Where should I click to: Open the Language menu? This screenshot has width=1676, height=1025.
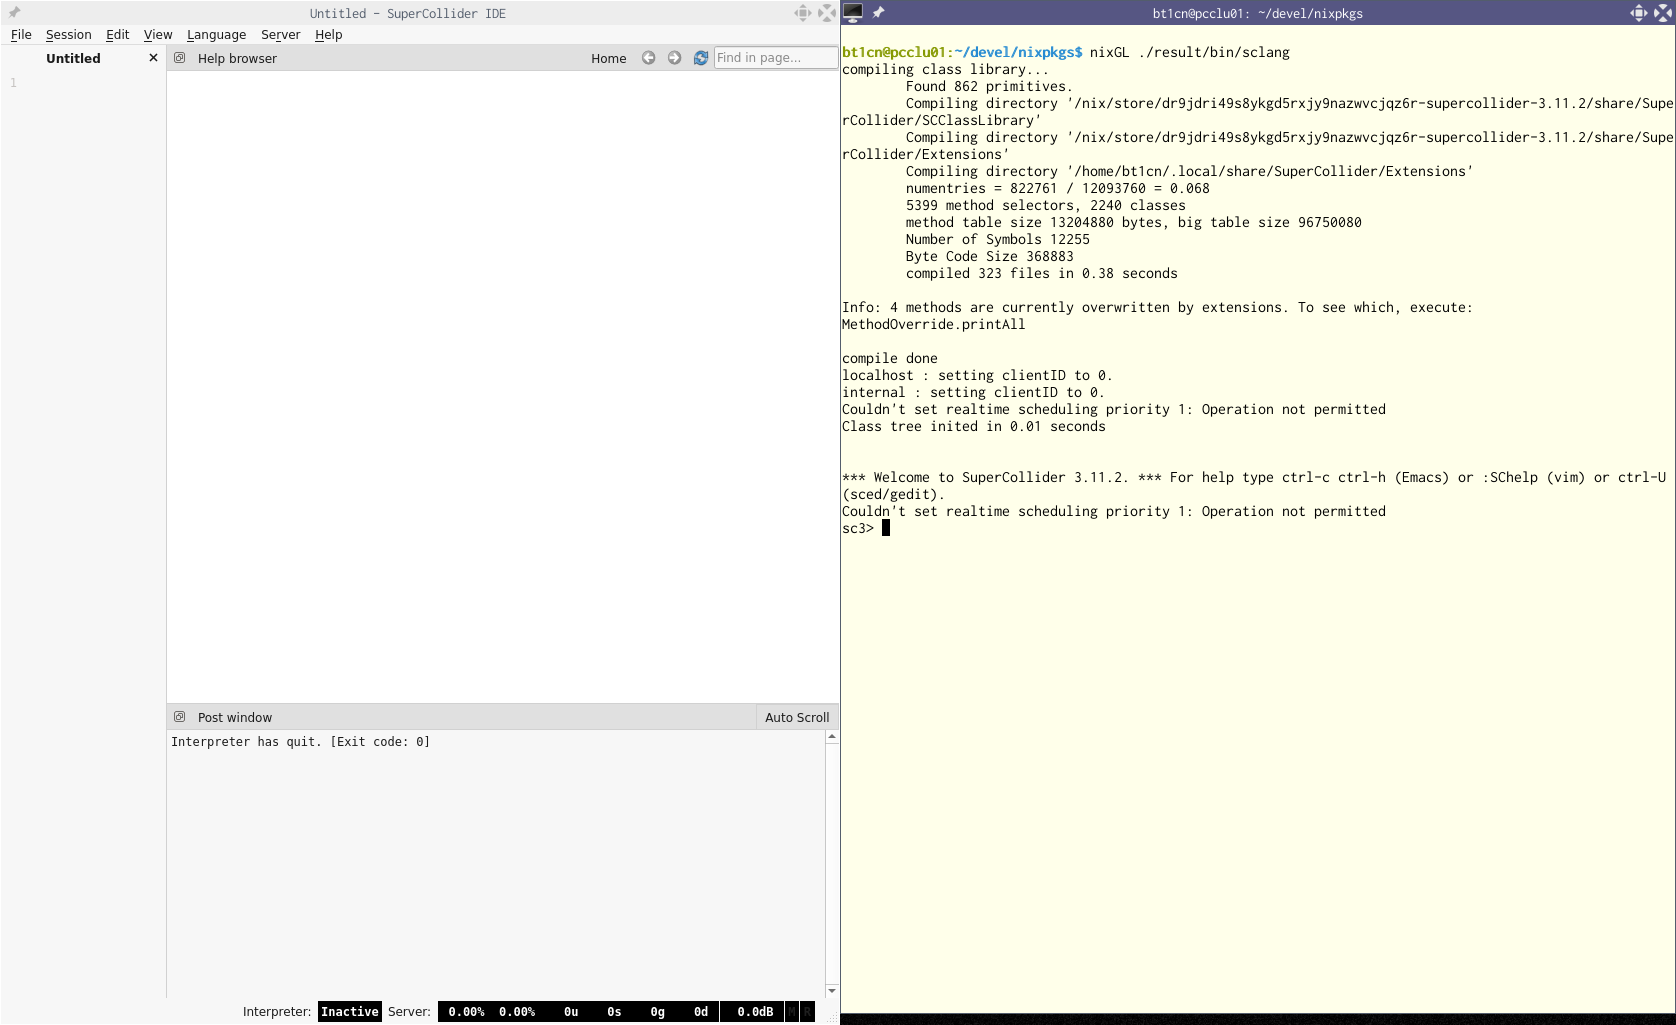pyautogui.click(x=216, y=34)
